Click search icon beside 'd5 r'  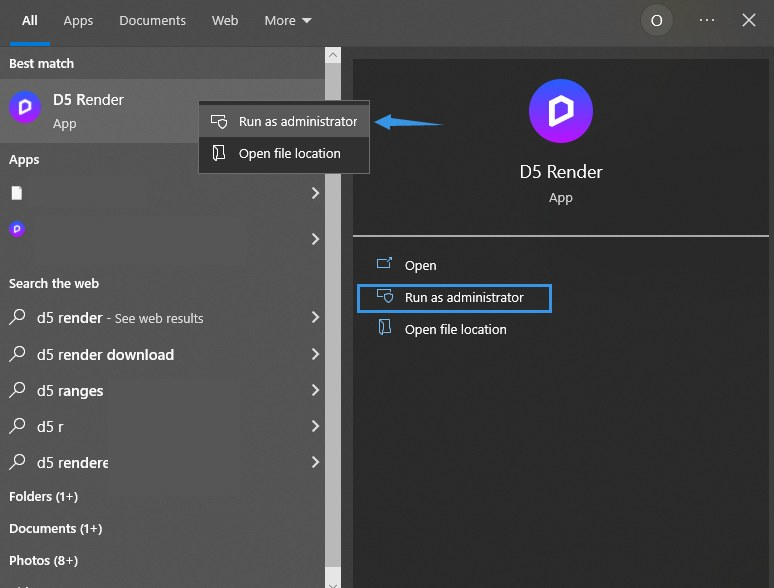coord(17,426)
